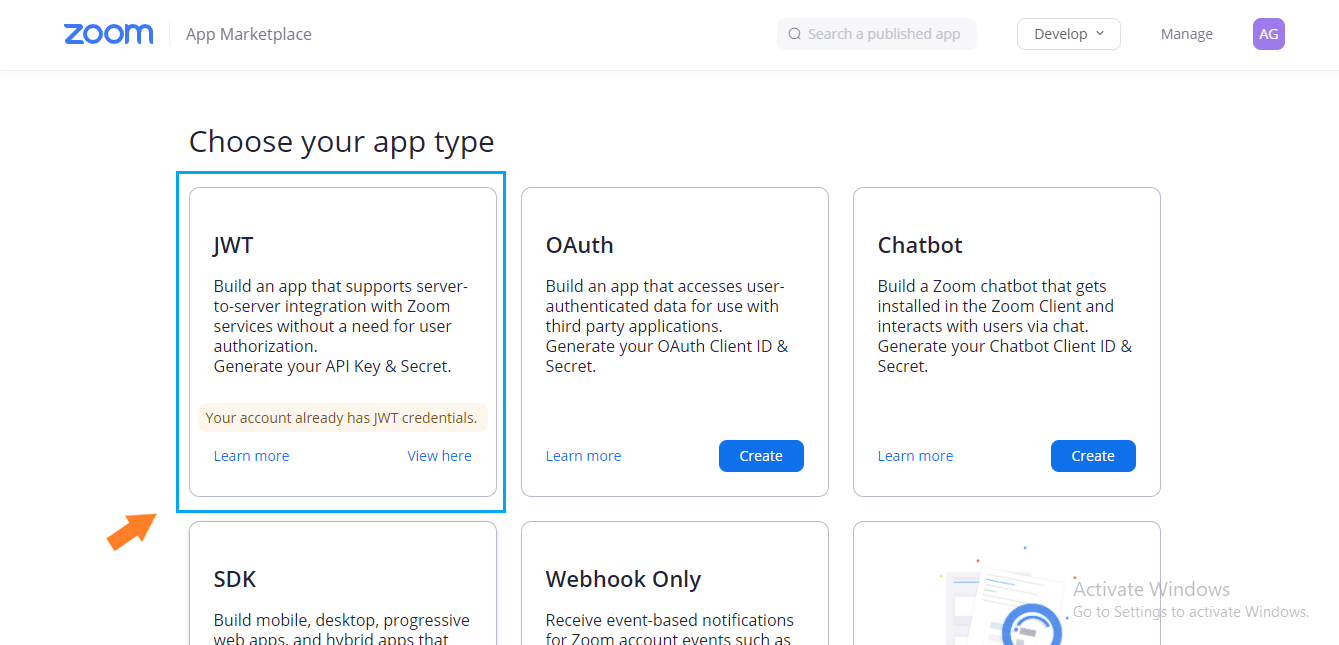Open the Manage page
The image size is (1339, 645).
1187,34
